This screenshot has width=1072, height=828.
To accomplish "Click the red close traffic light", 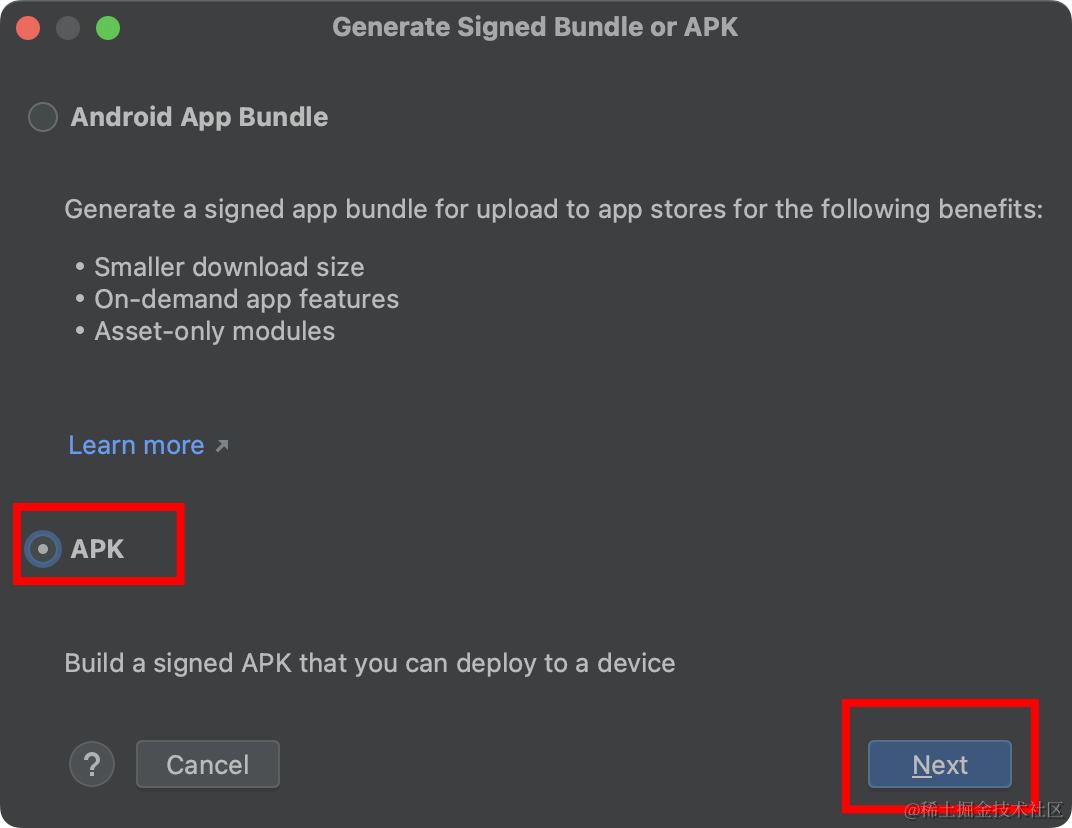I will [28, 27].
